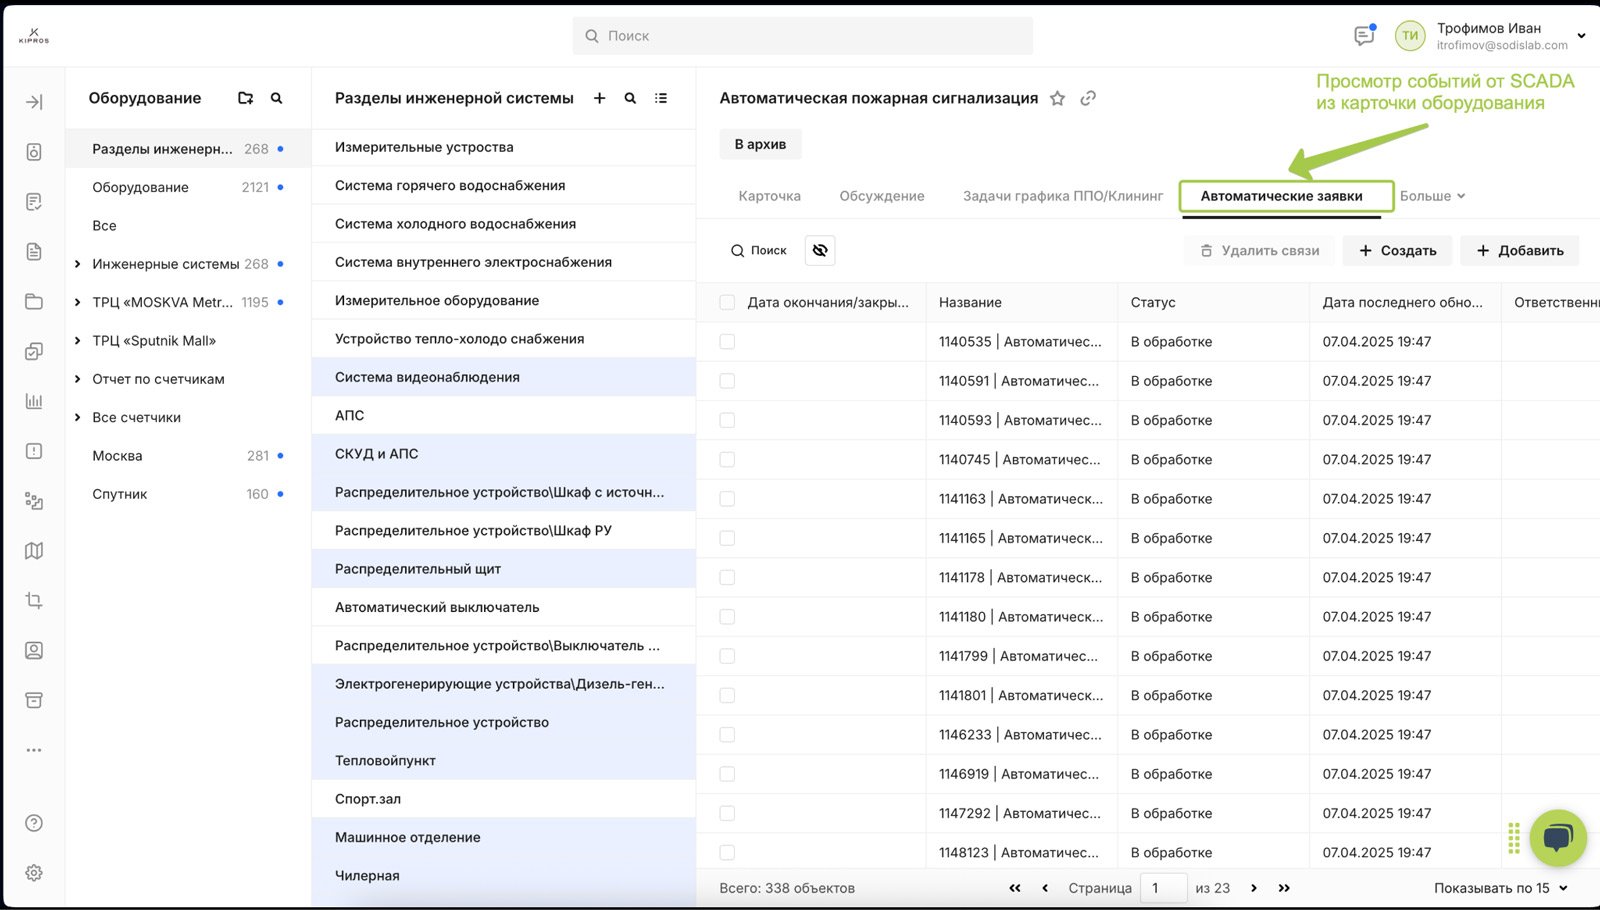This screenshot has height=910, width=1600.
Task: Expand the collapsed left sidebar arrow icon
Action: (34, 102)
